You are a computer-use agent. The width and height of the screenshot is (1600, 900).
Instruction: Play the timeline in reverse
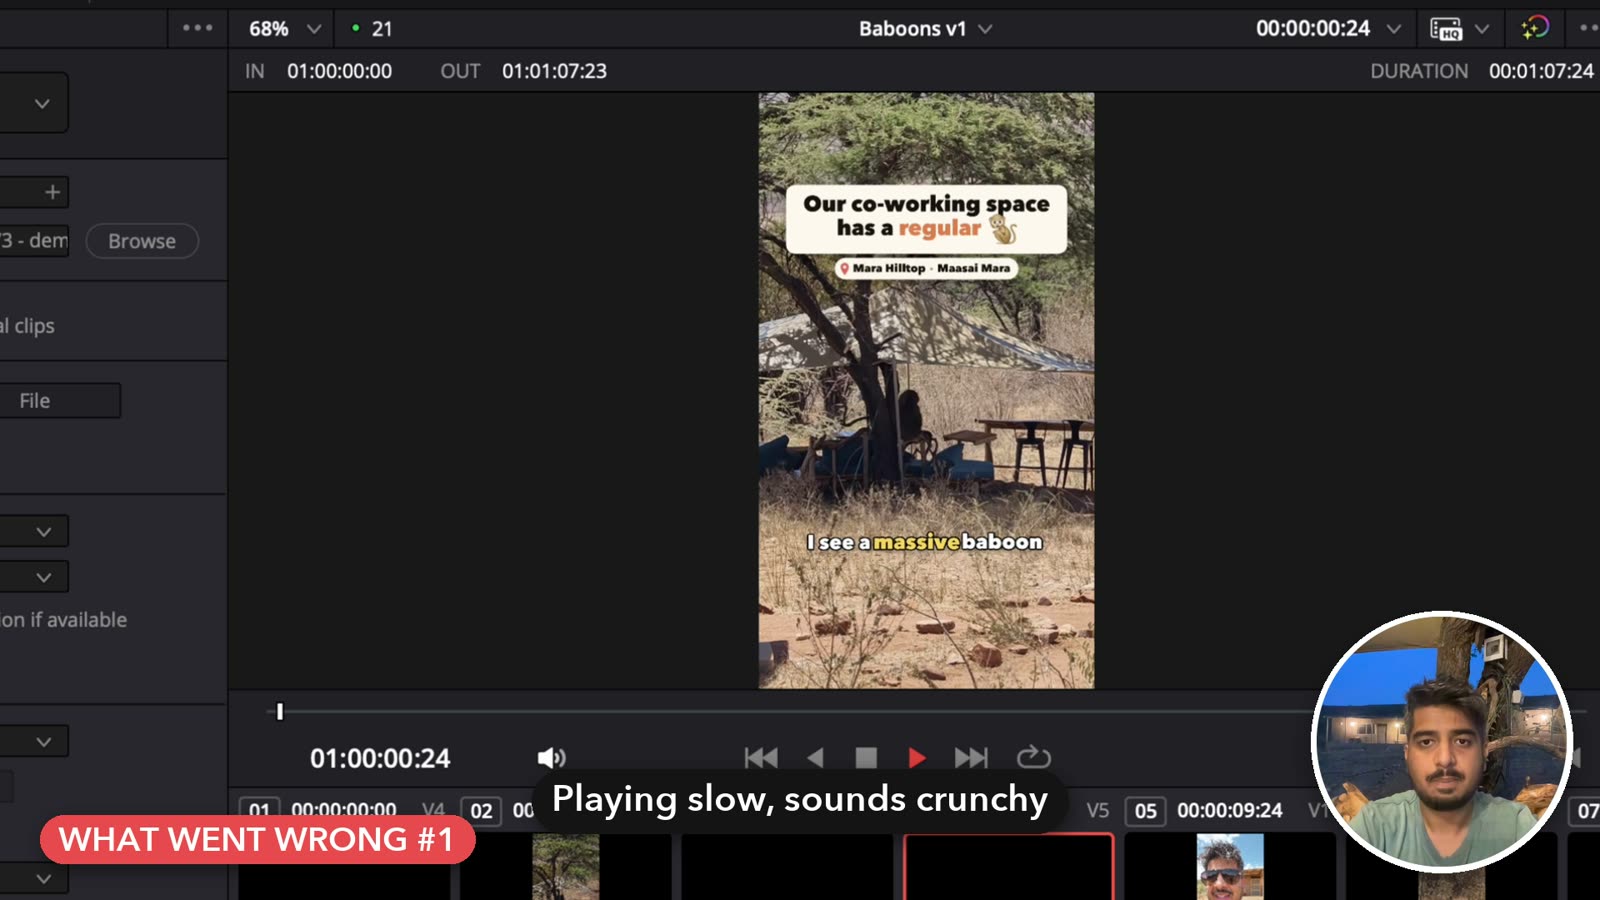click(815, 758)
